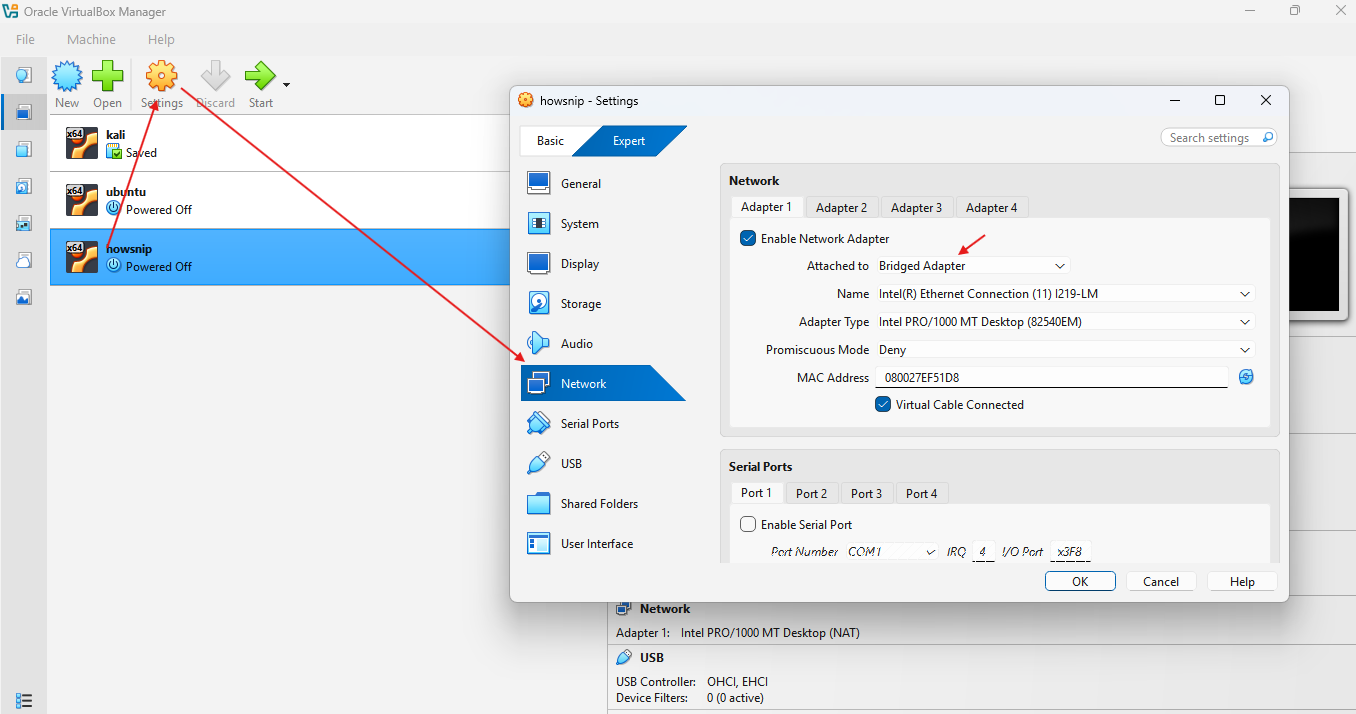Image resolution: width=1356 pixels, height=714 pixels.
Task: Select the kali virtual machine
Action: pyautogui.click(x=279, y=143)
